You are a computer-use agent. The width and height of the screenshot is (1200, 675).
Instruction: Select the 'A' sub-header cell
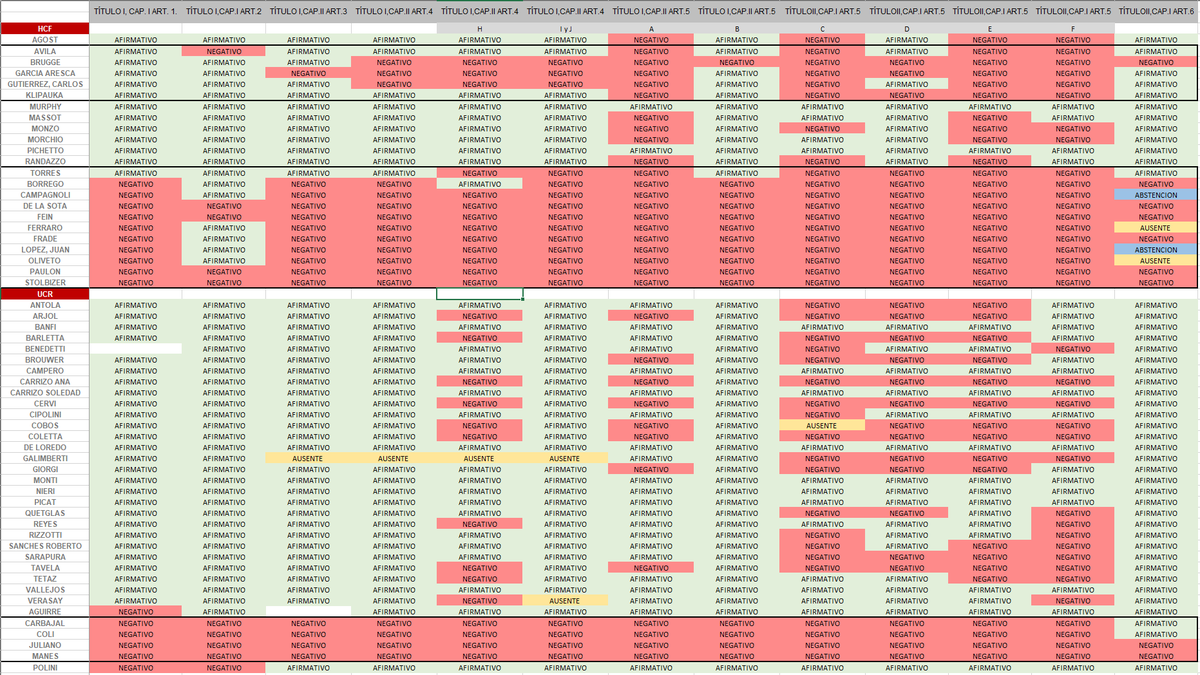651,28
